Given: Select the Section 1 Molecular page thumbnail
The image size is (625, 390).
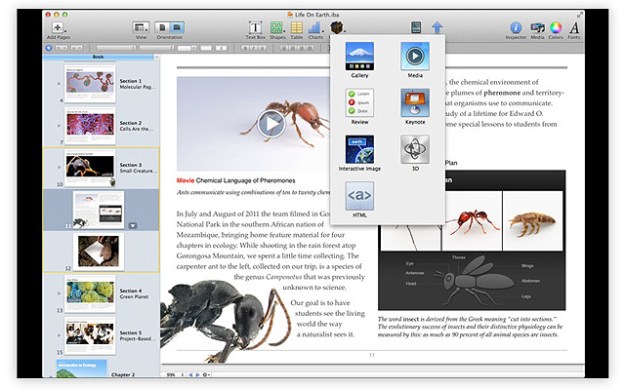Looking at the screenshot, I should coord(90,84).
